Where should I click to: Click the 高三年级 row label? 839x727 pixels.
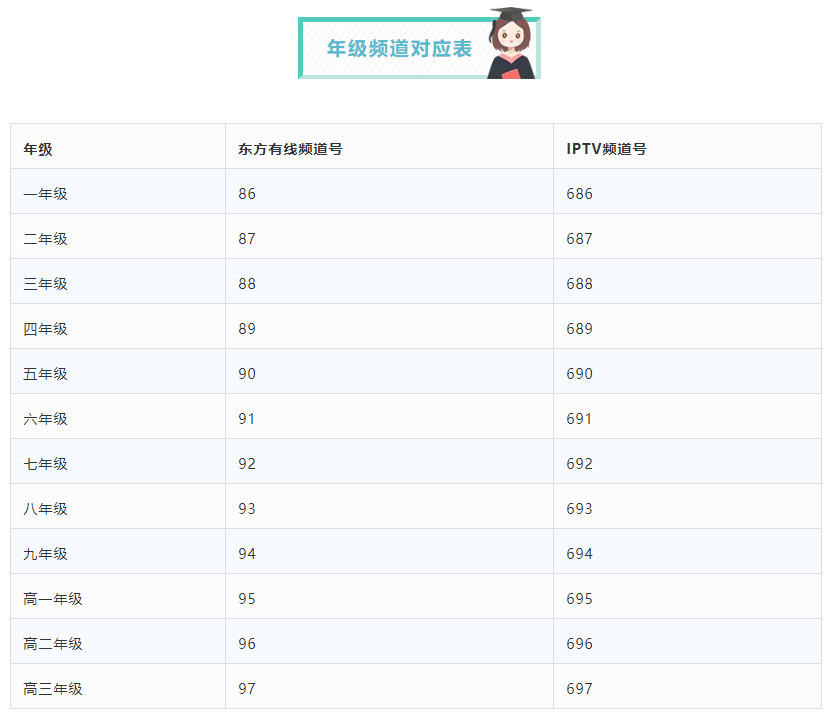pyautogui.click(x=53, y=688)
